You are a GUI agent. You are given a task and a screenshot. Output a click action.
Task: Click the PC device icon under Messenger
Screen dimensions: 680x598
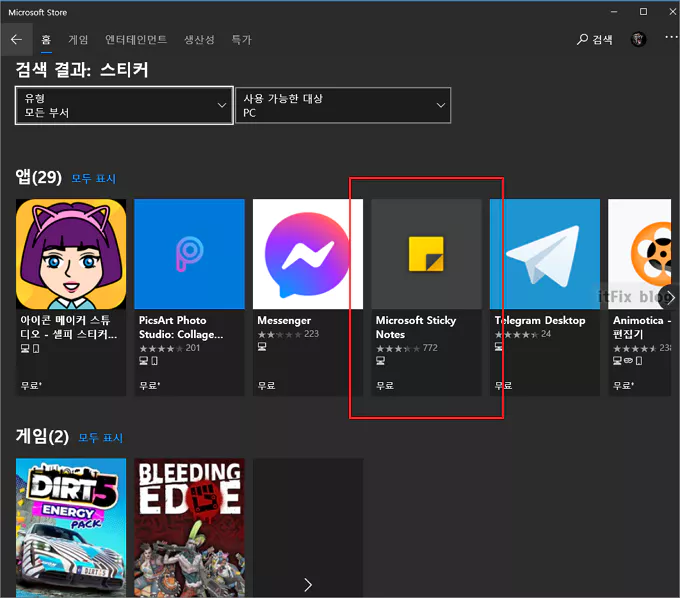pyautogui.click(x=262, y=346)
